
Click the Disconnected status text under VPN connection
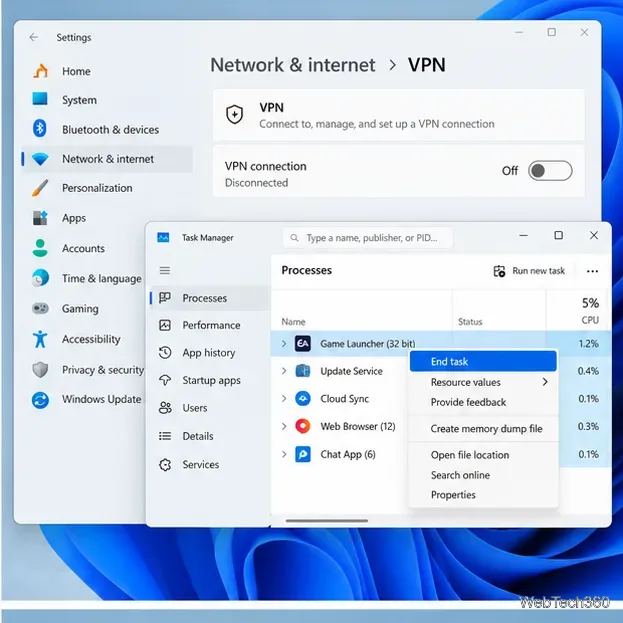click(x=256, y=183)
